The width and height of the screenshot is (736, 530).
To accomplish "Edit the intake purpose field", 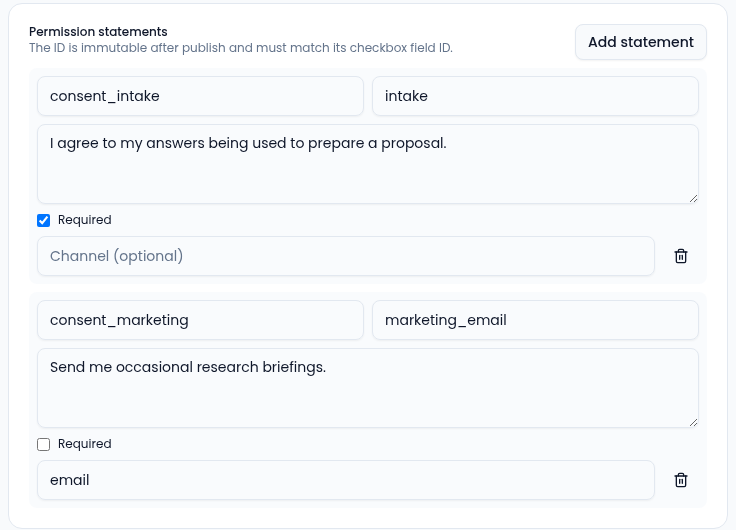I will tap(535, 96).
